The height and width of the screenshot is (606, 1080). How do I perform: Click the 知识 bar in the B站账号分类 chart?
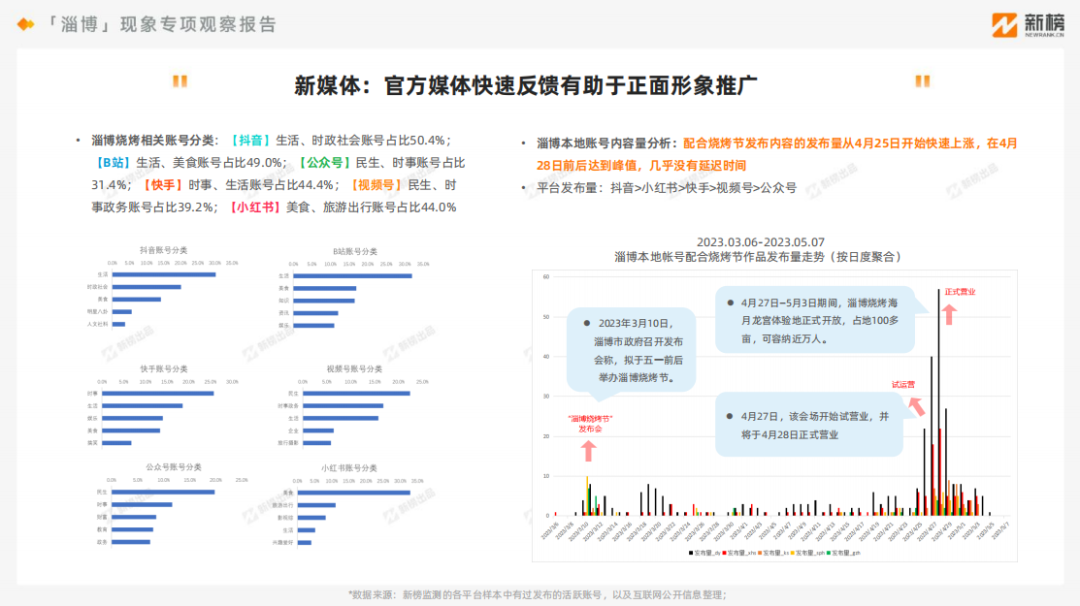pos(324,301)
